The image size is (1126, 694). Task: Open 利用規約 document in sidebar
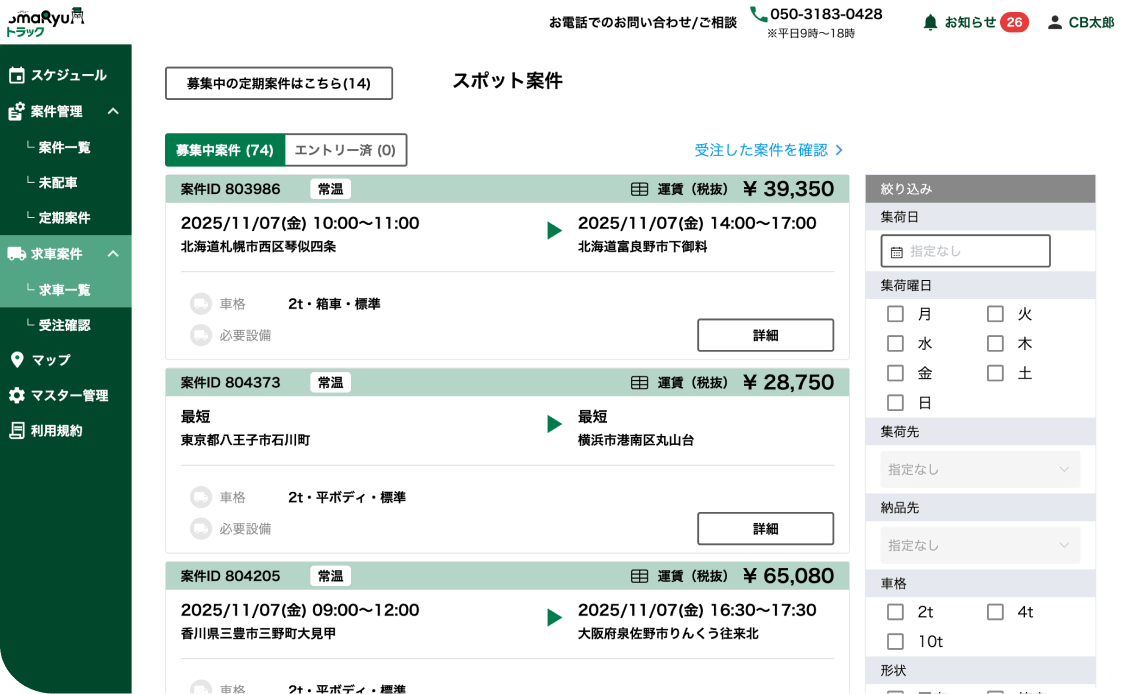pos(16,431)
